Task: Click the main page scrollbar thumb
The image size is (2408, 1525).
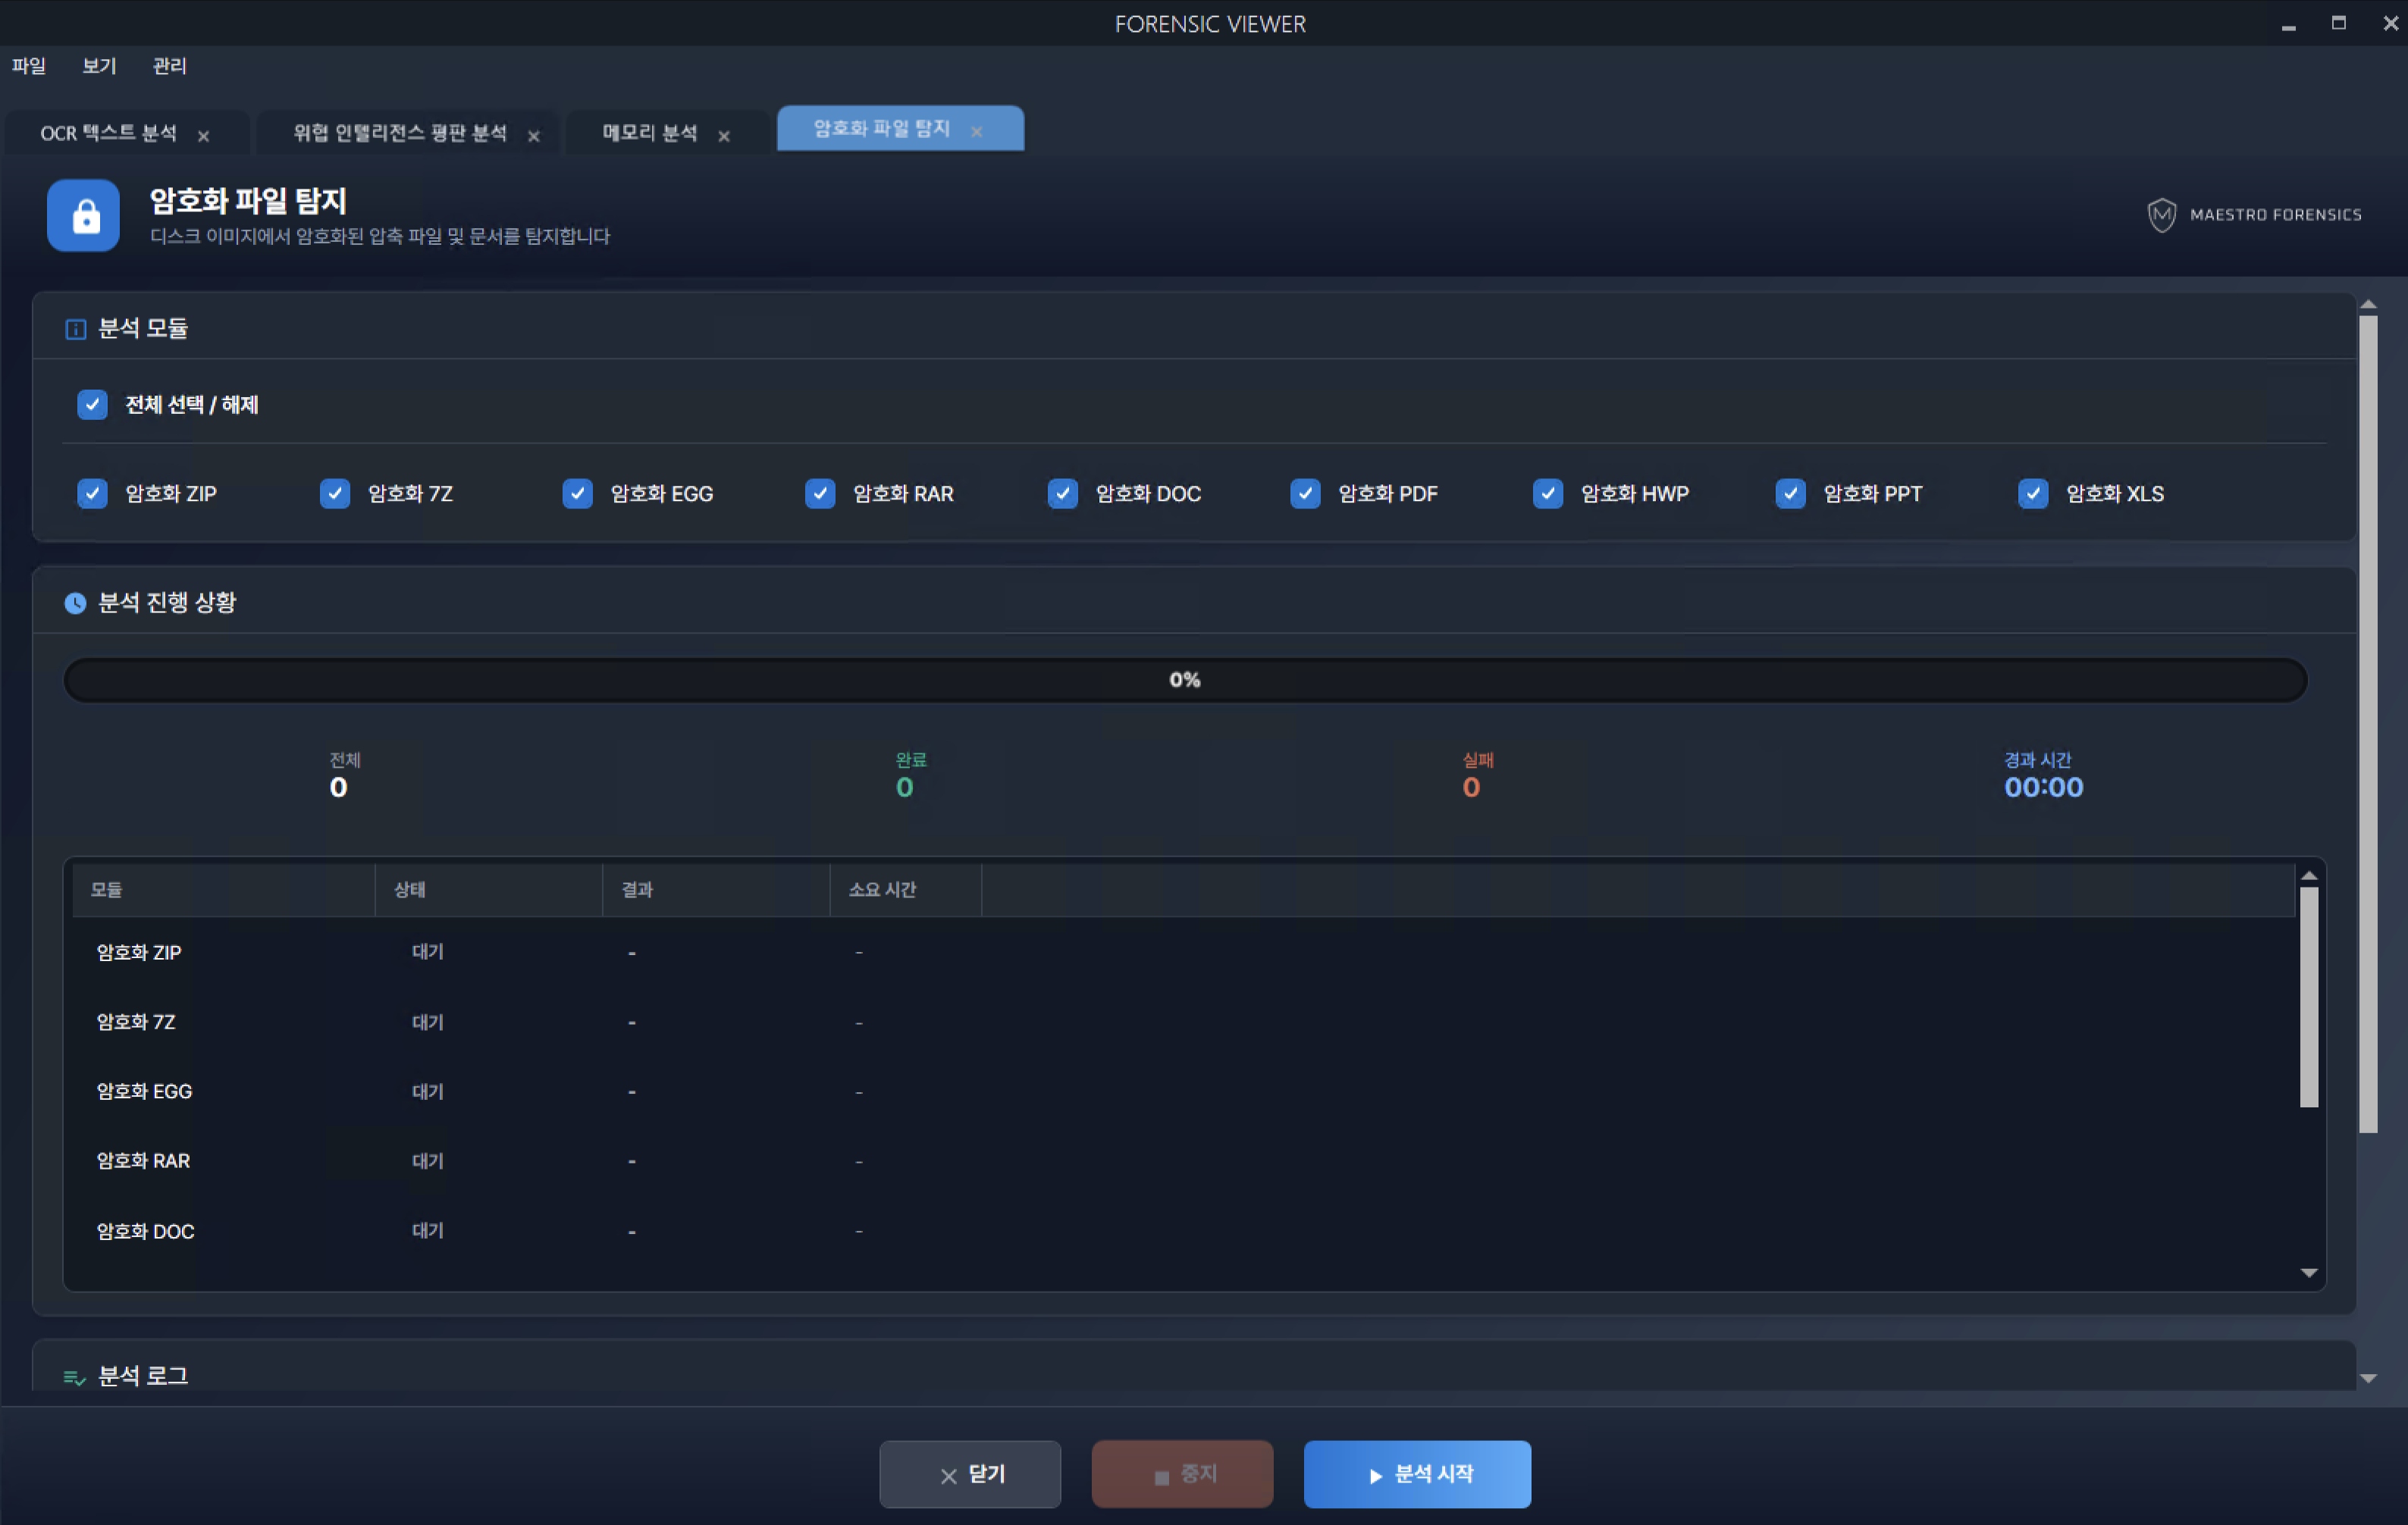Action: point(2368,724)
